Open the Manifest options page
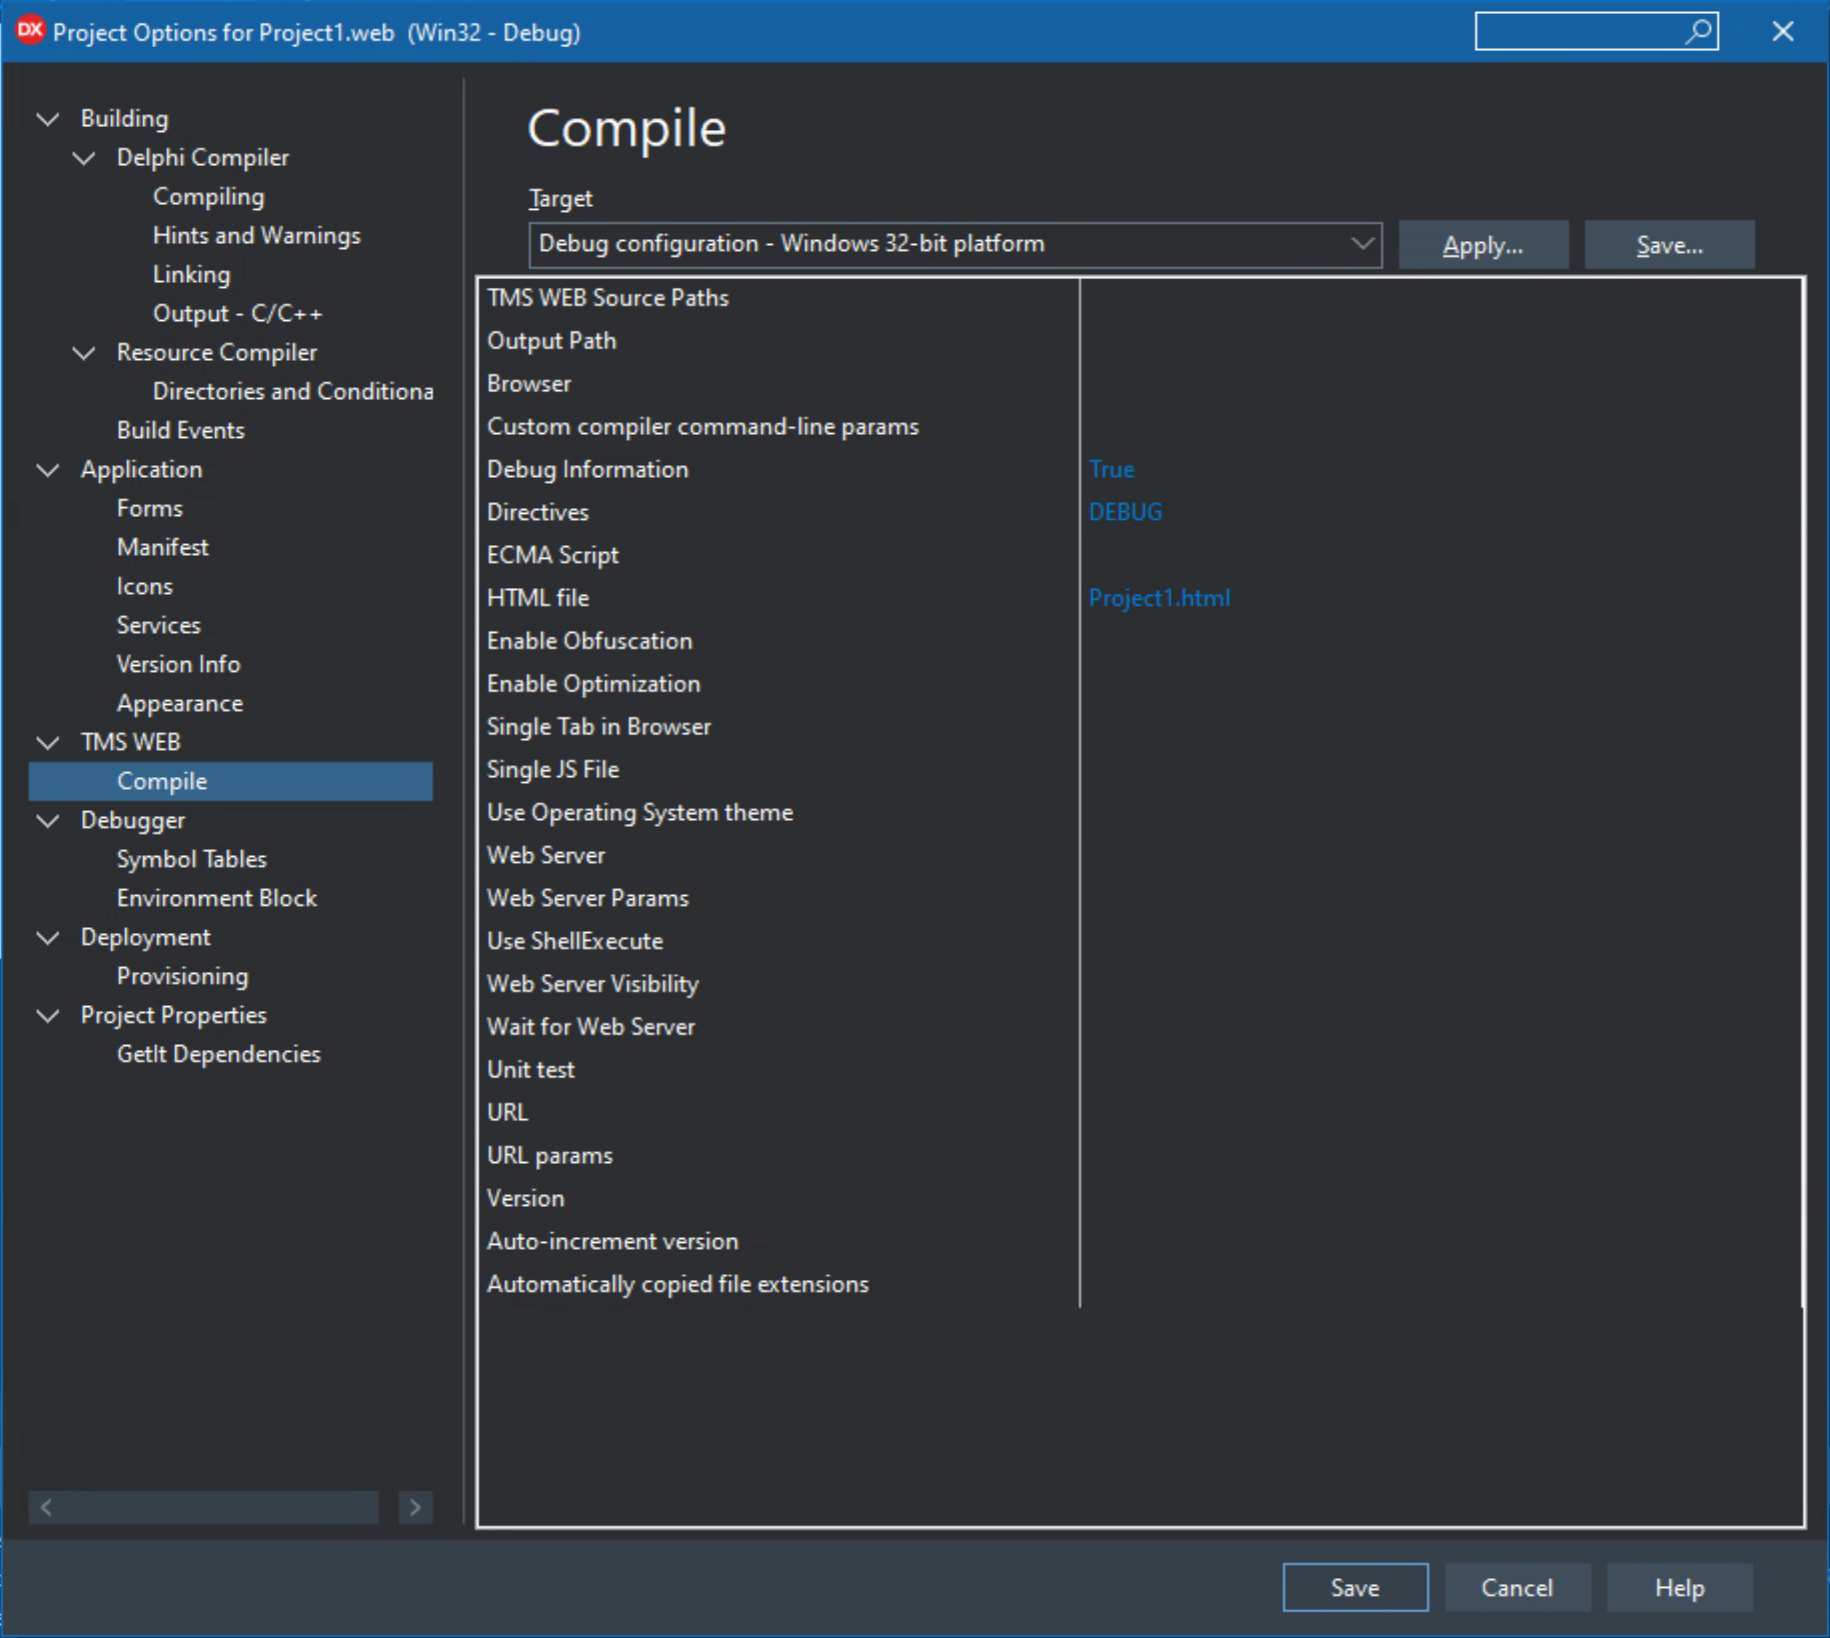 162,548
